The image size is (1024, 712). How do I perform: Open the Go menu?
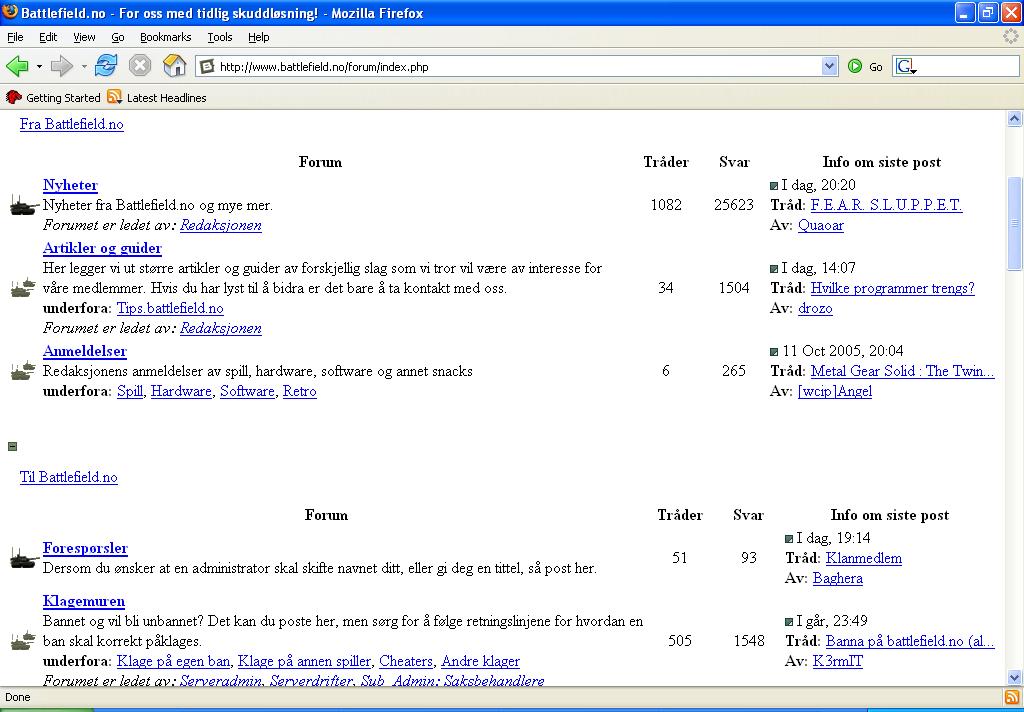pyautogui.click(x=118, y=37)
